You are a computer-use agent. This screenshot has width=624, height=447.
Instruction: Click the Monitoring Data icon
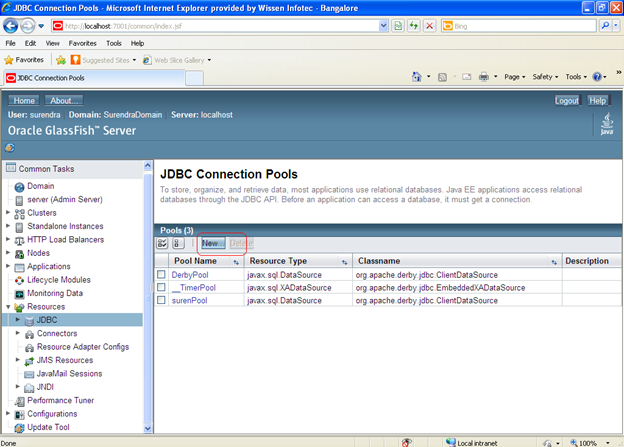point(19,294)
